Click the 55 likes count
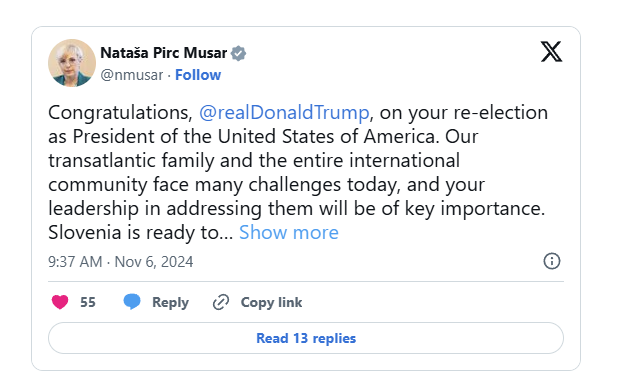 pos(88,302)
